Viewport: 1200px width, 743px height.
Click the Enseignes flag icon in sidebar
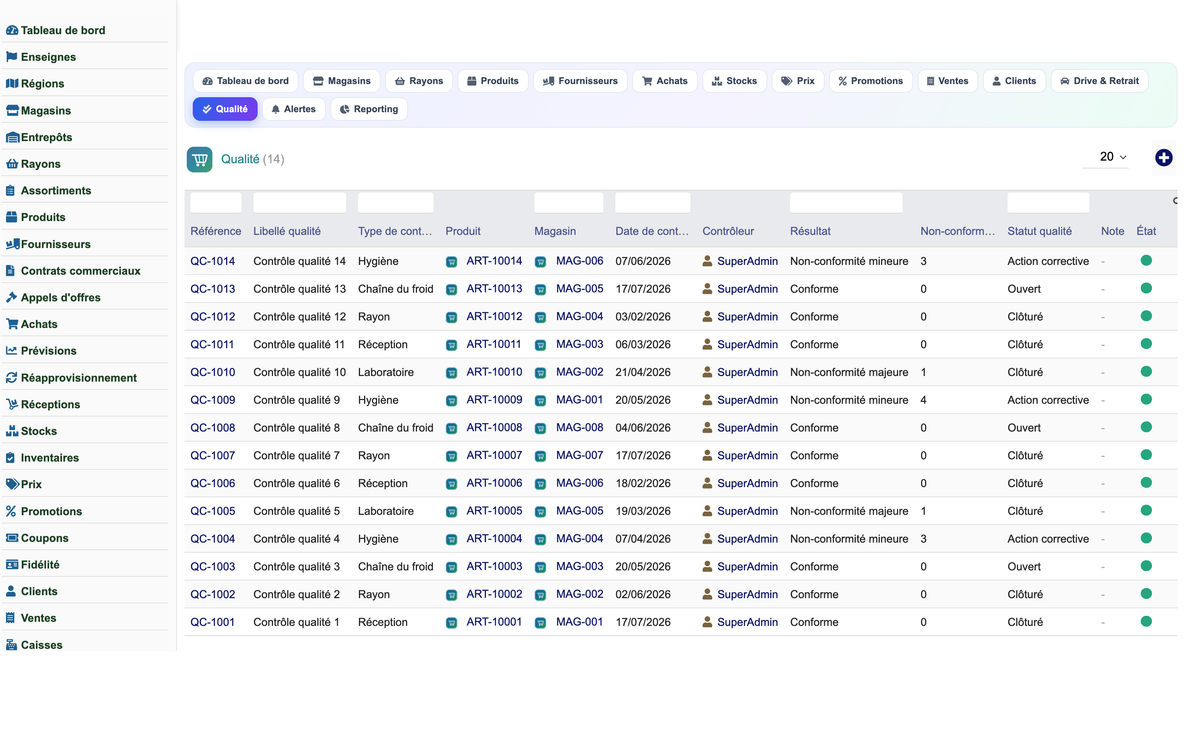coord(12,57)
